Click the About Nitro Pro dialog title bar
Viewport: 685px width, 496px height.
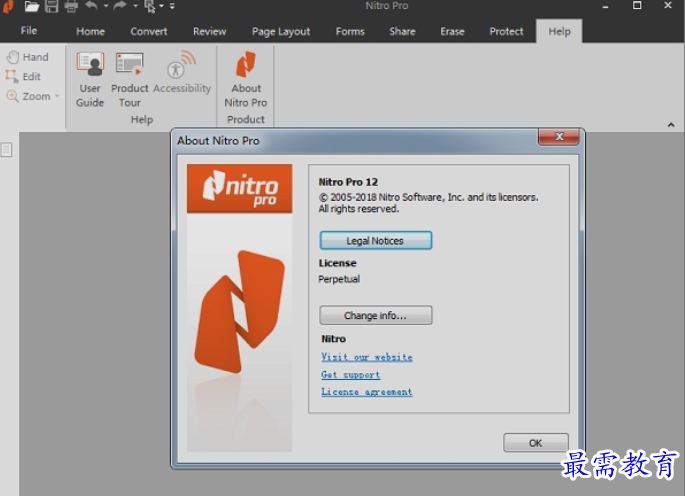pos(356,141)
